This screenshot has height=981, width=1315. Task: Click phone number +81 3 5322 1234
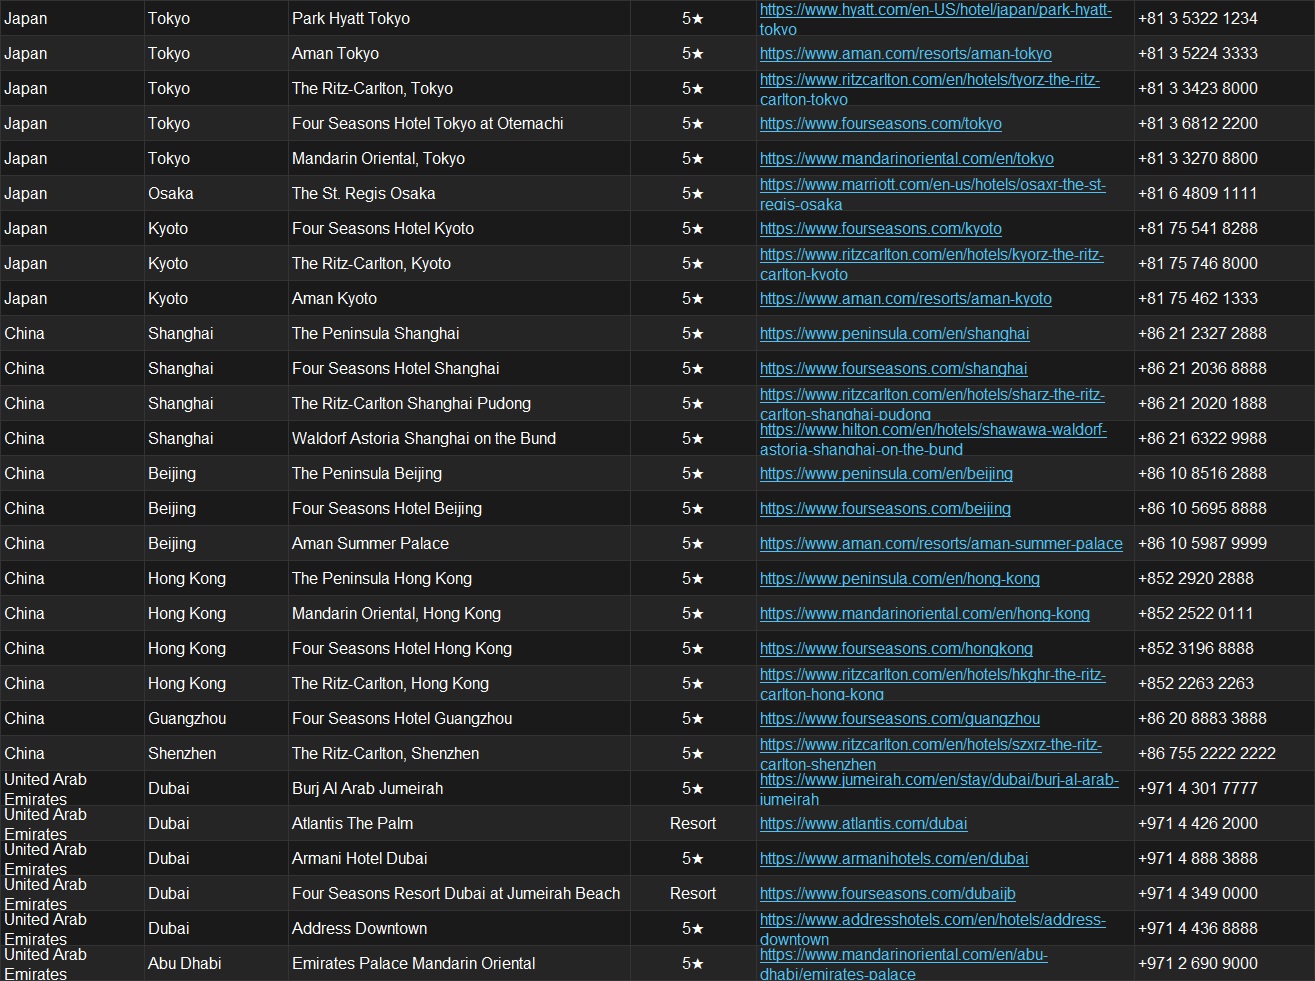pyautogui.click(x=1198, y=19)
